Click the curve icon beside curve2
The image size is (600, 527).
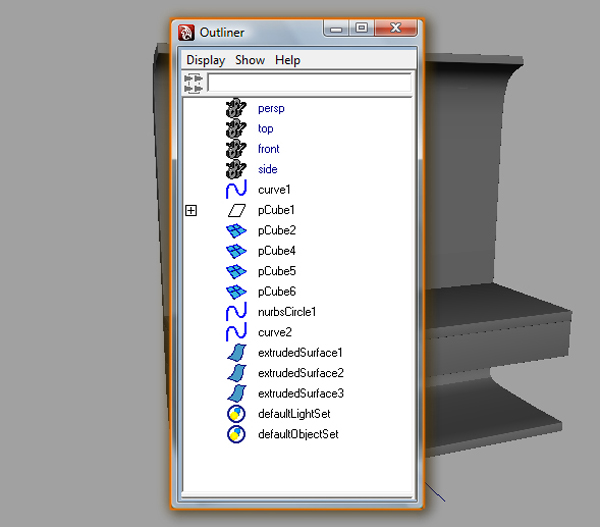(x=236, y=332)
